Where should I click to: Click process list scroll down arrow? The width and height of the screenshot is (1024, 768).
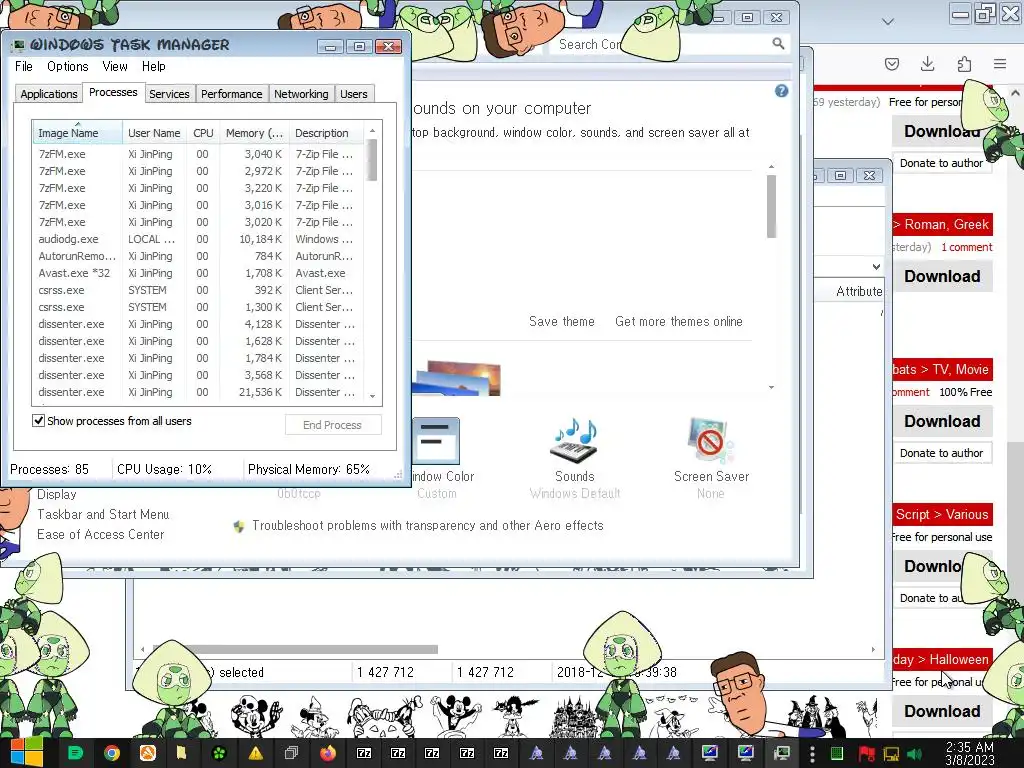click(372, 396)
